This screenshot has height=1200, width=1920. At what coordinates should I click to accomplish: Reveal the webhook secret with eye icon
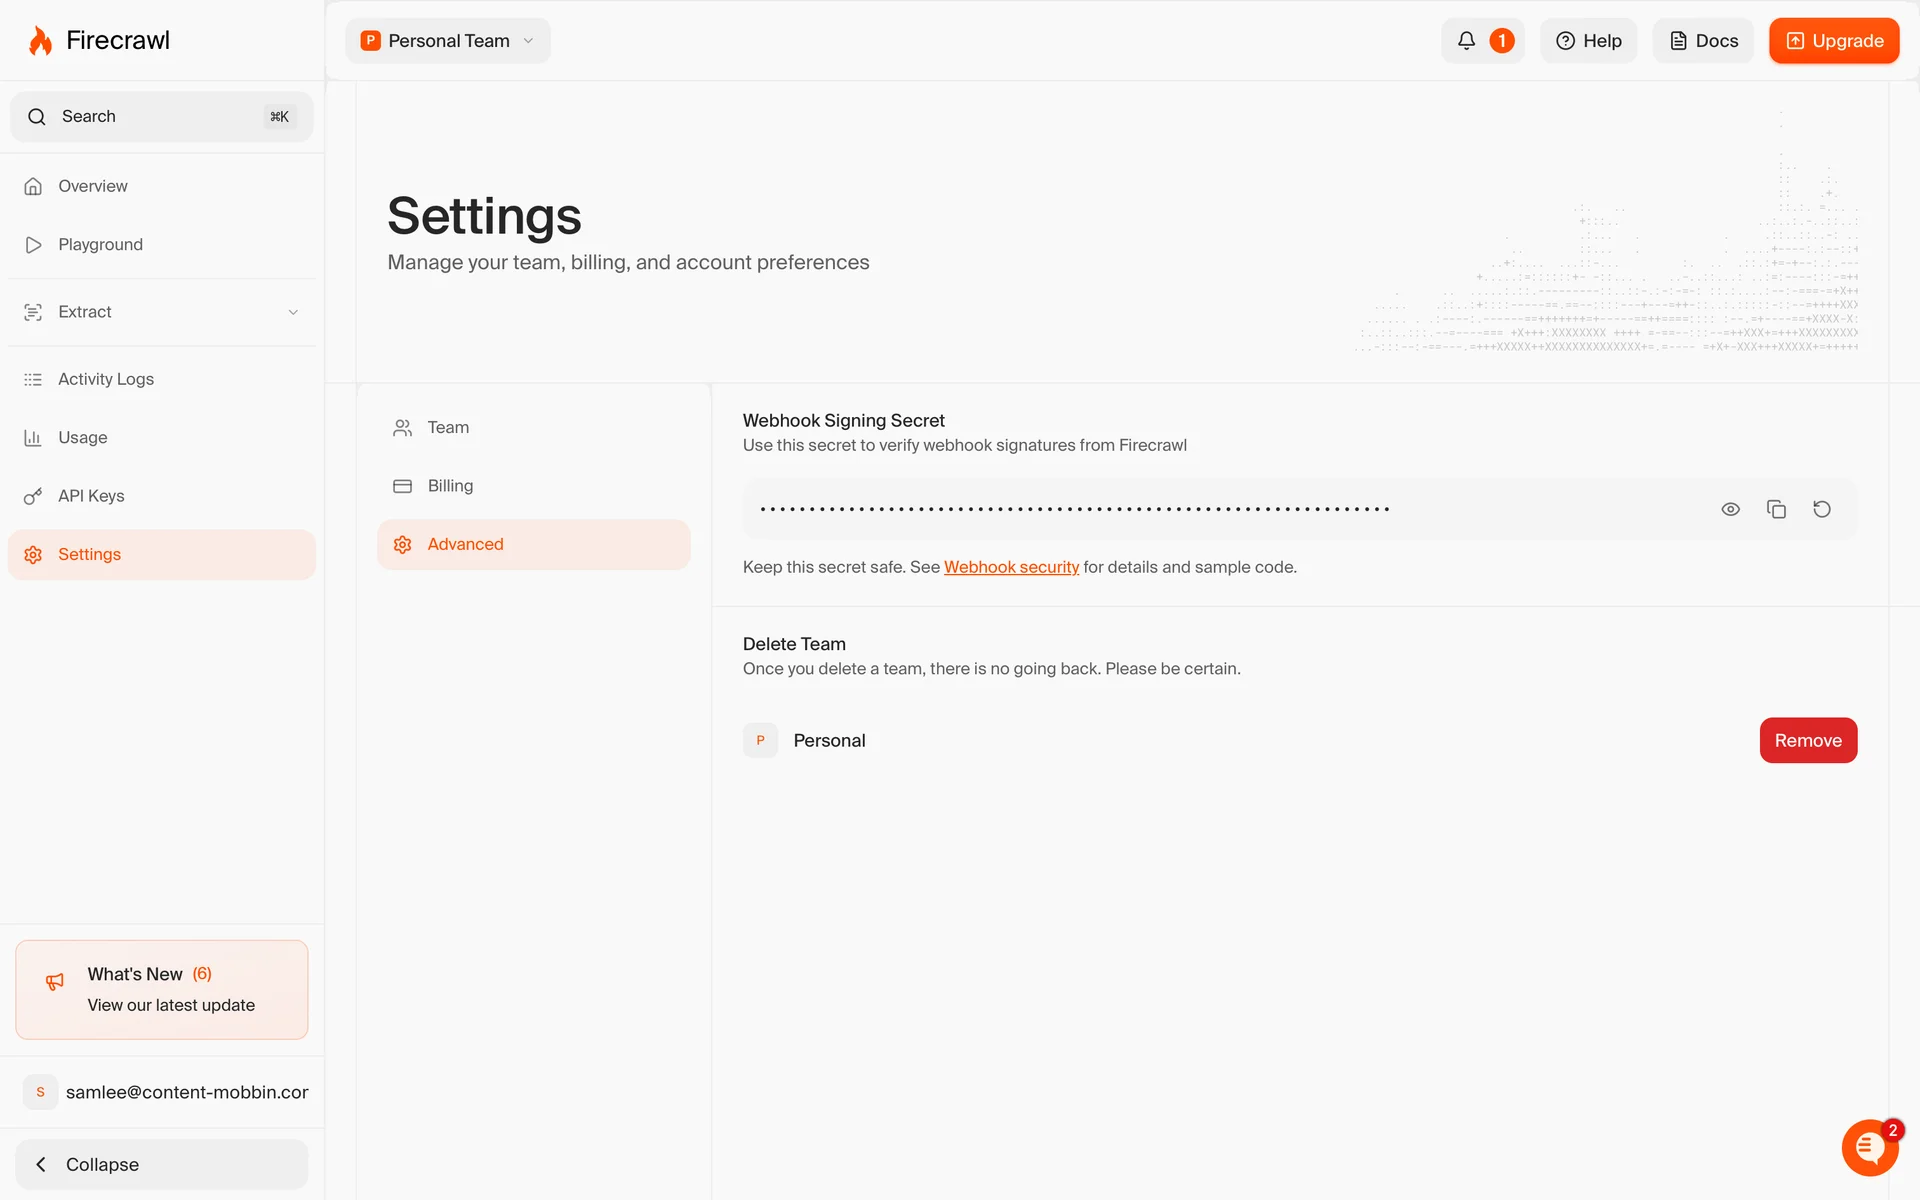click(1730, 509)
